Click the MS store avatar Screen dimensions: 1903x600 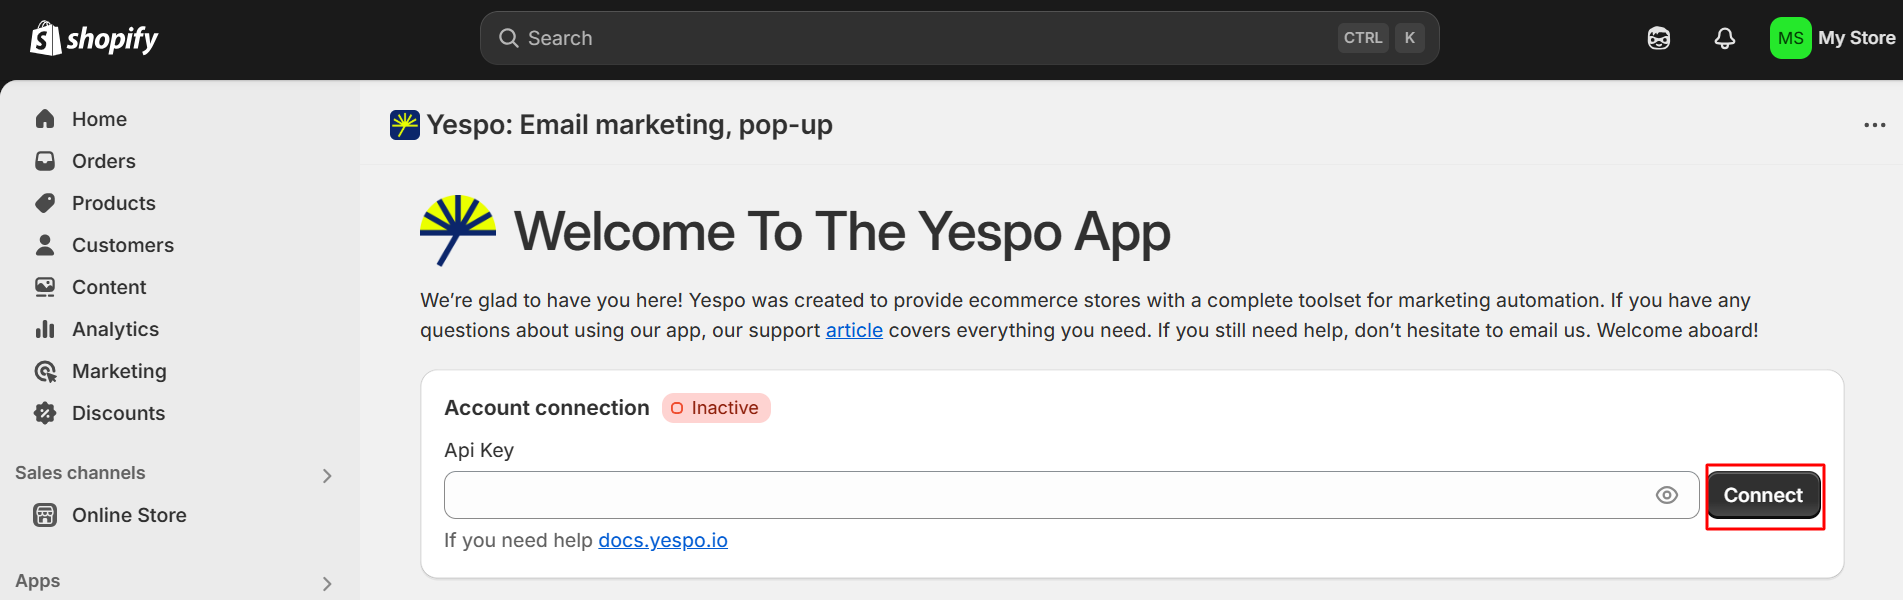coord(1790,38)
